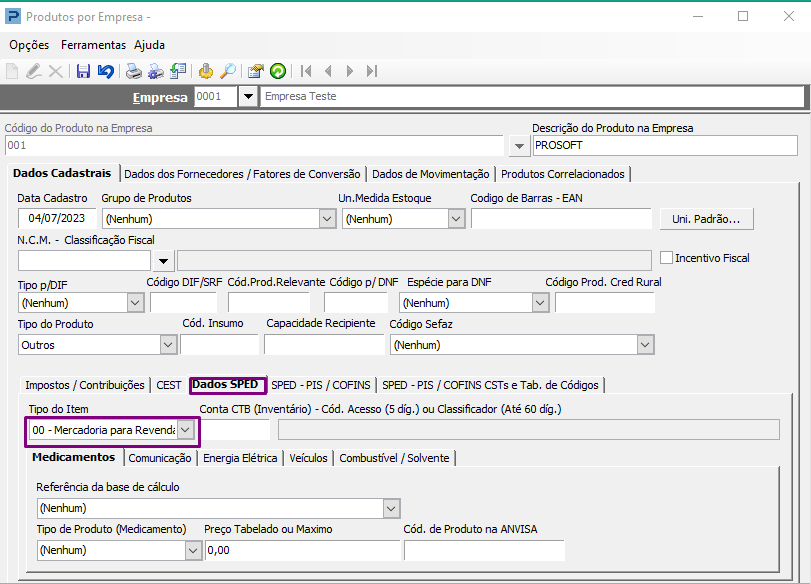
Task: Switch to Produtos Correlacionados tab
Action: click(562, 174)
